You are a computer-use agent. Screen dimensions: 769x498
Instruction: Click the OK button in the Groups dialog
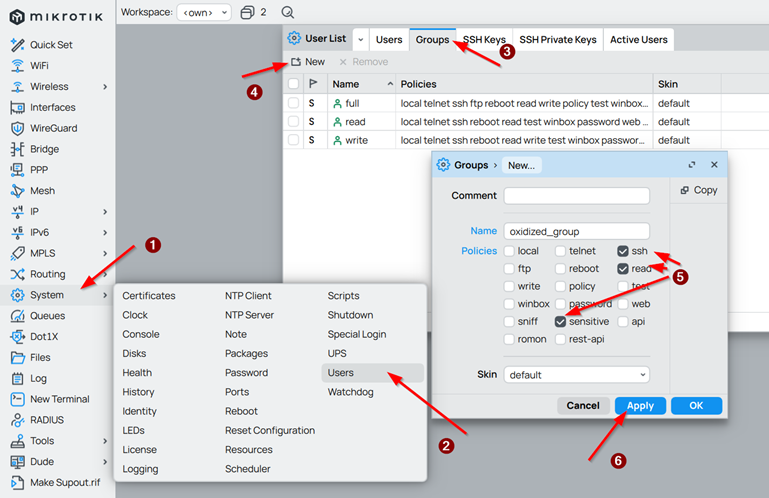696,406
